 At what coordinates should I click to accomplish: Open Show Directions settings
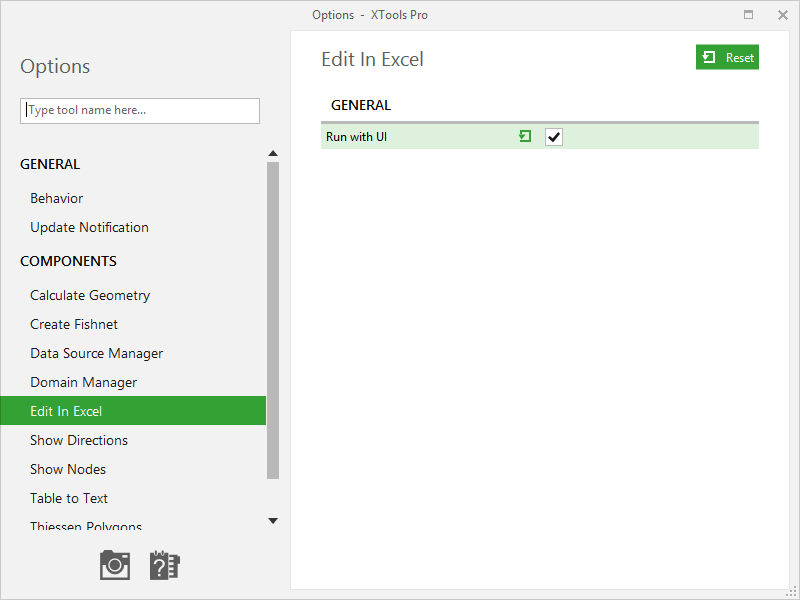[x=79, y=440]
